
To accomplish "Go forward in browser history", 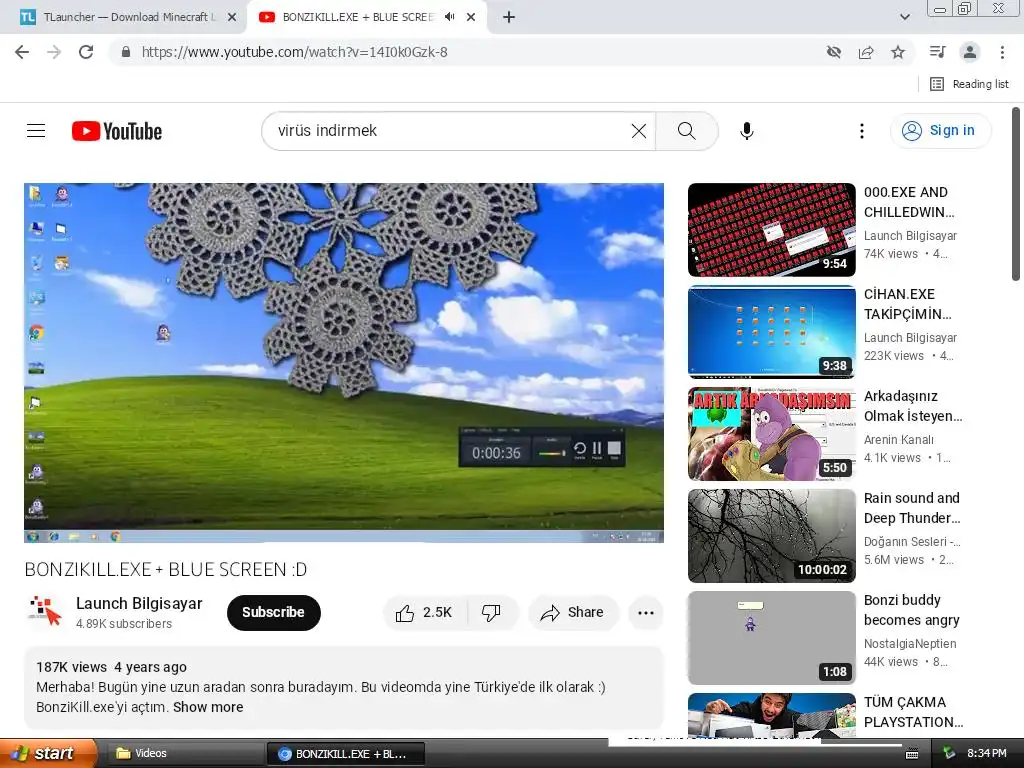I will tap(54, 52).
